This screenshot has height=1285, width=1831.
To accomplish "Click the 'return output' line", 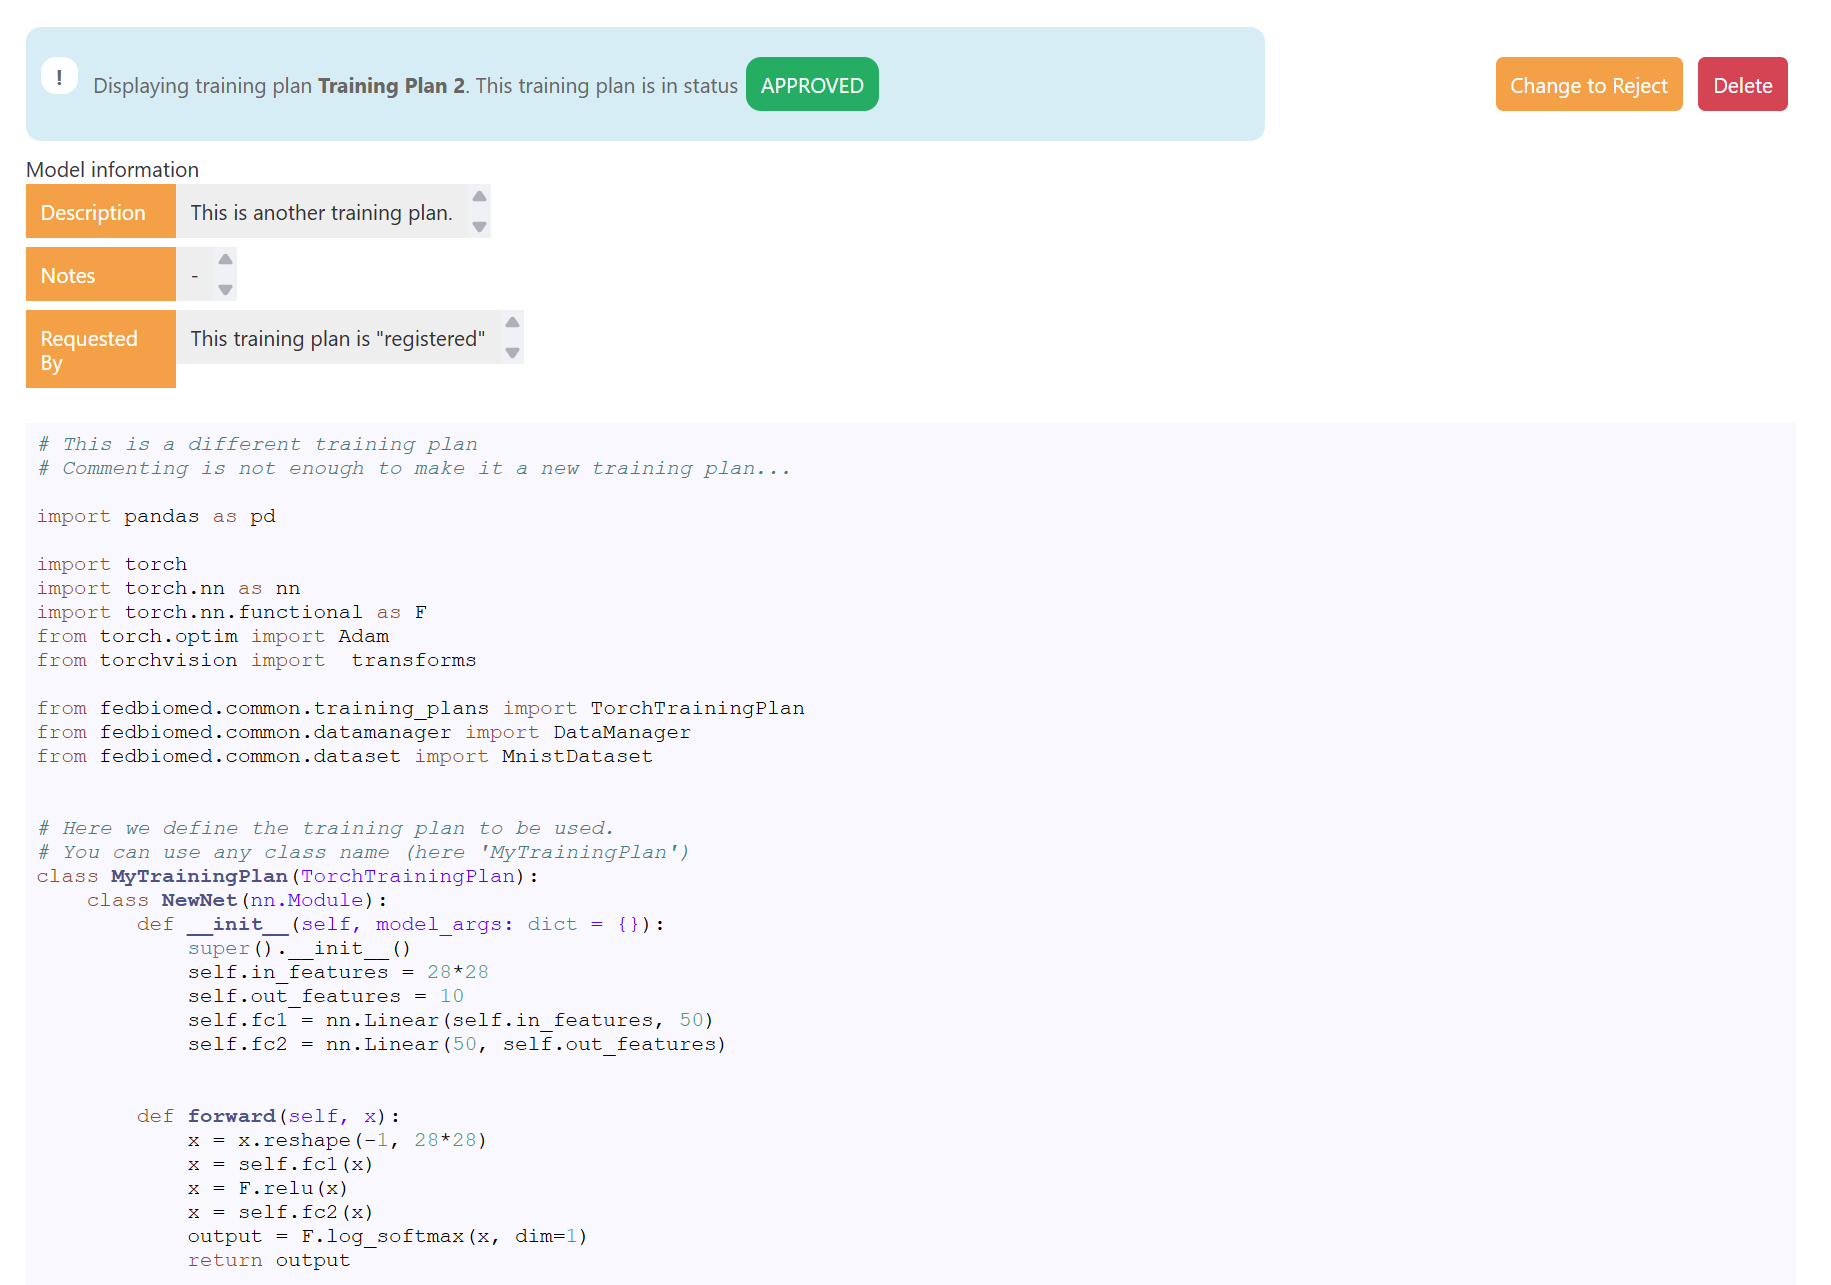I will (x=269, y=1260).
